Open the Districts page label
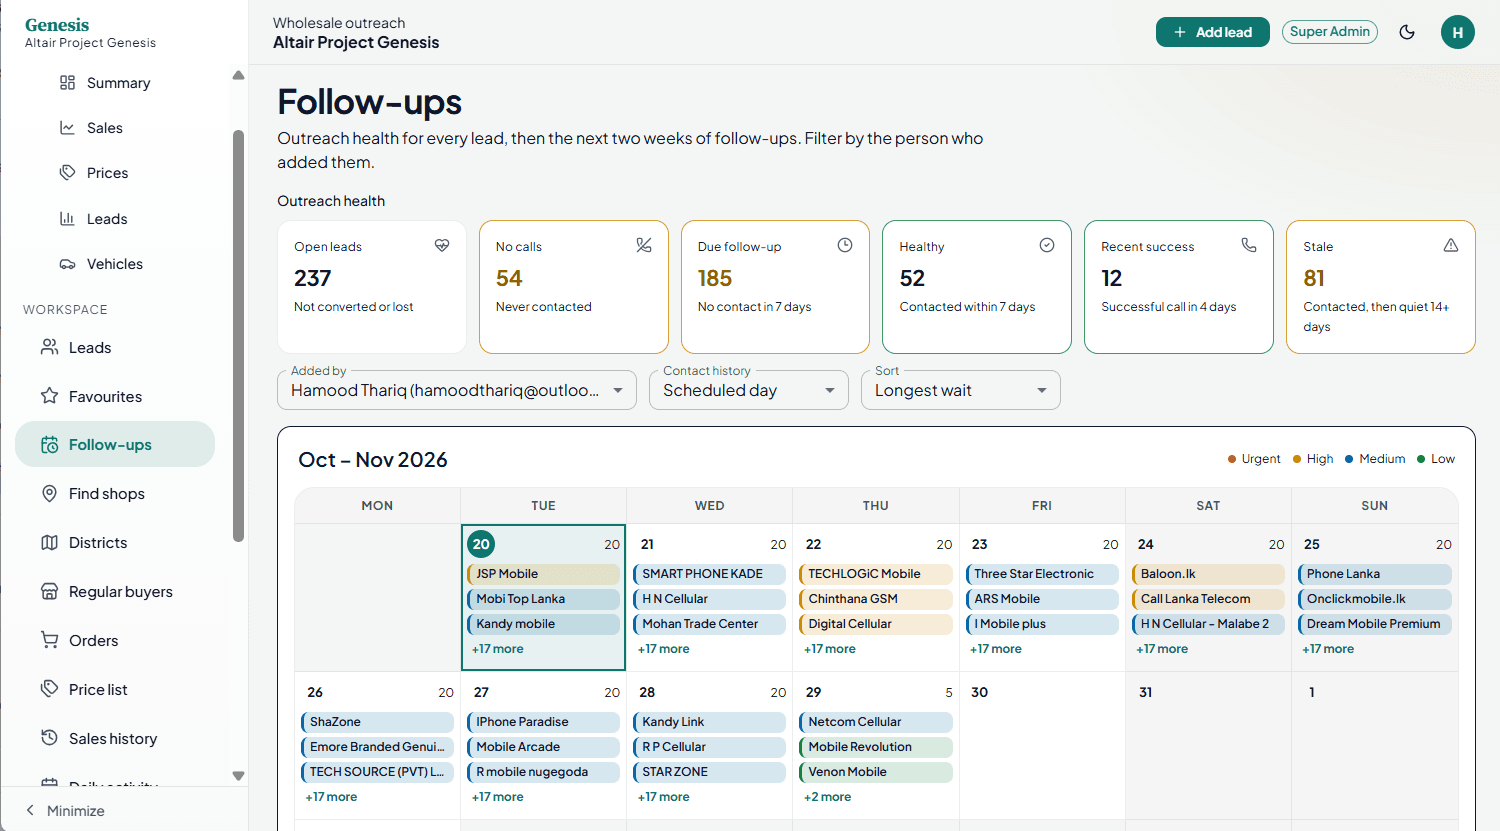The height and width of the screenshot is (831, 1500). 98,543
